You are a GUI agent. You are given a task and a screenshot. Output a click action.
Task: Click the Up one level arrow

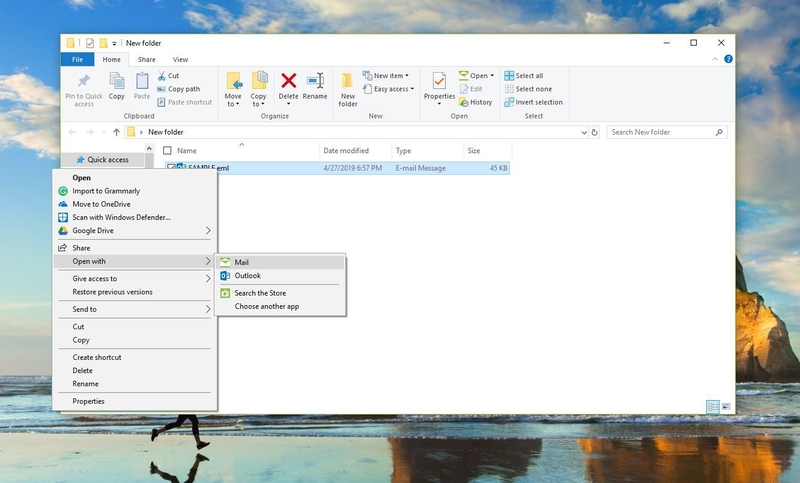[116, 132]
